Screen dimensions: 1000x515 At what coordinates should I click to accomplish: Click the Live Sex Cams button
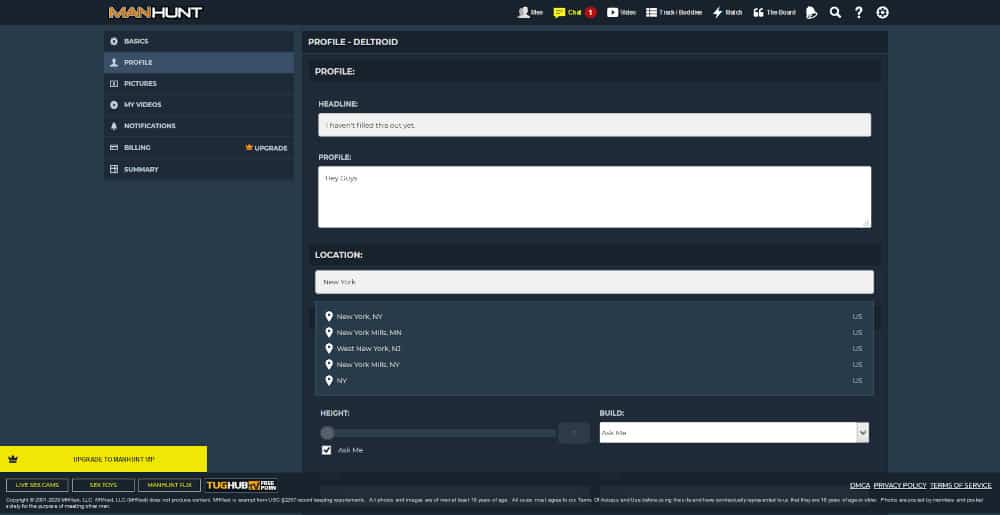tap(37, 485)
